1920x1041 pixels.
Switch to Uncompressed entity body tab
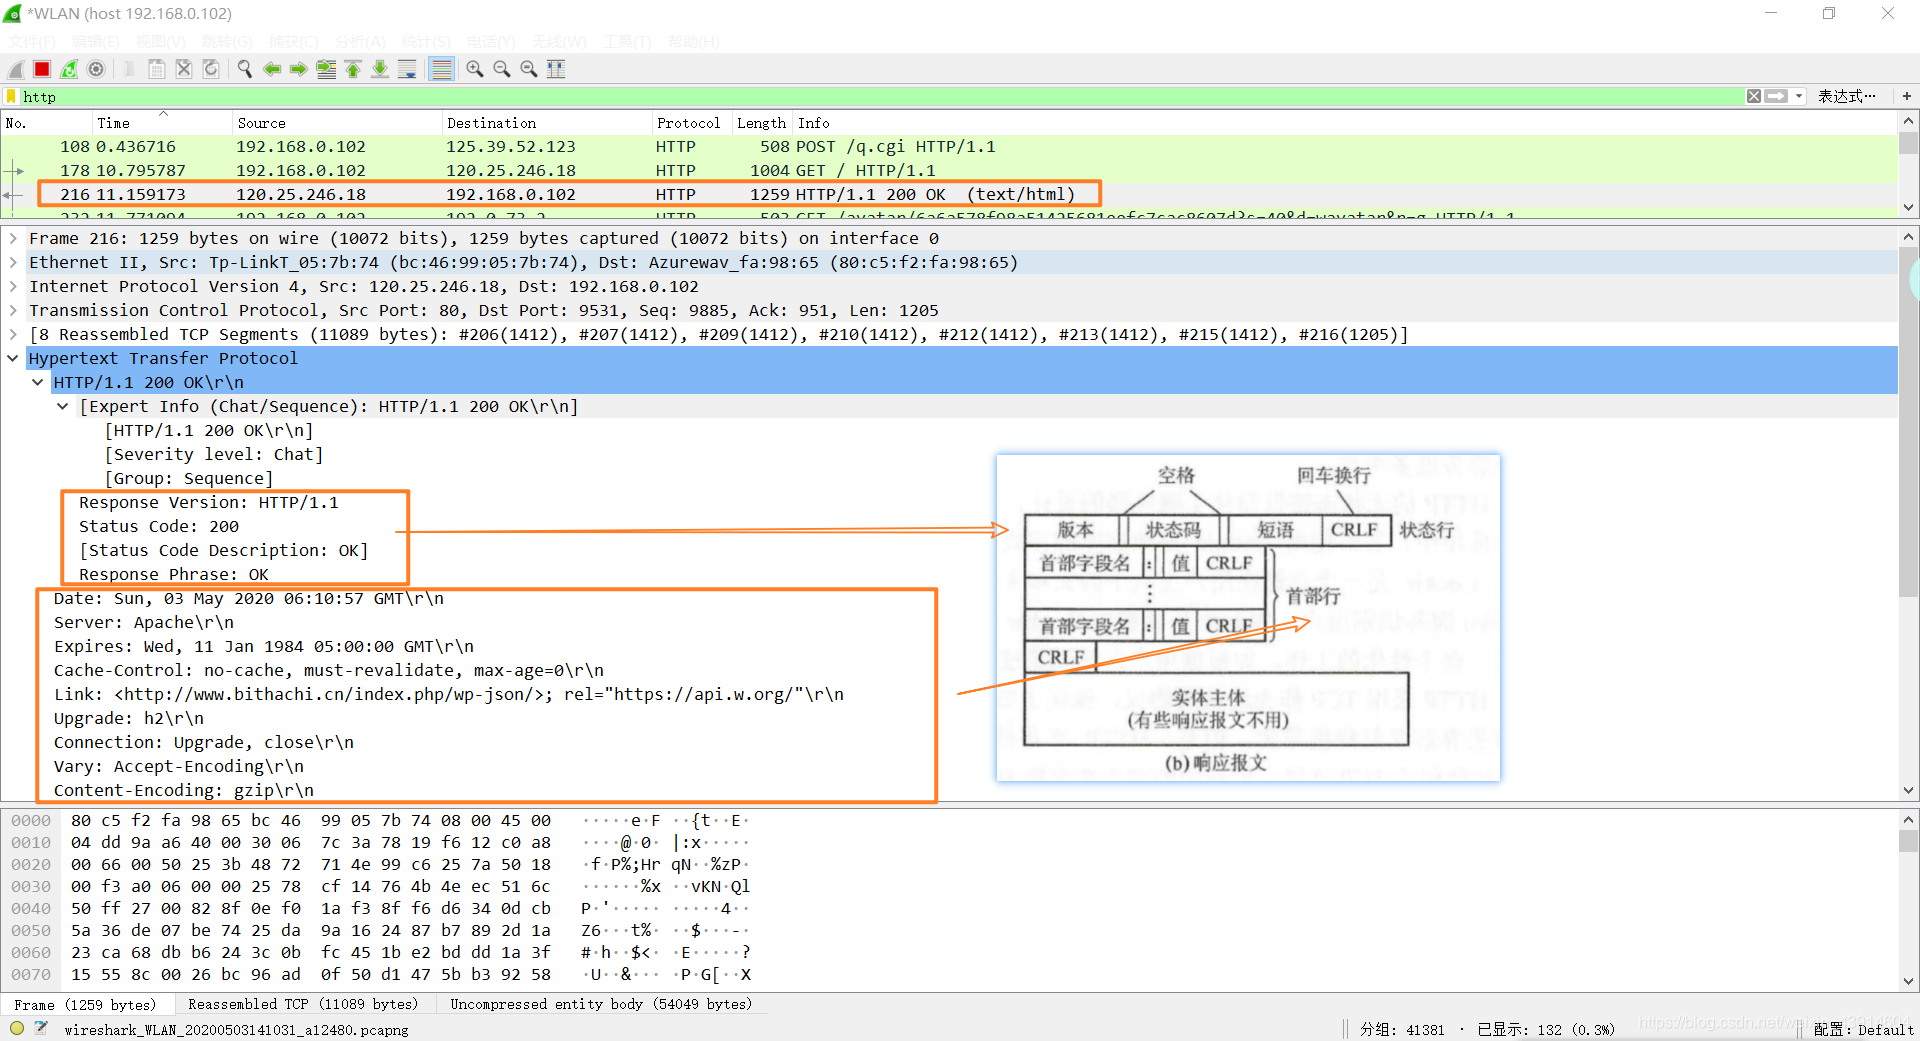click(601, 1004)
